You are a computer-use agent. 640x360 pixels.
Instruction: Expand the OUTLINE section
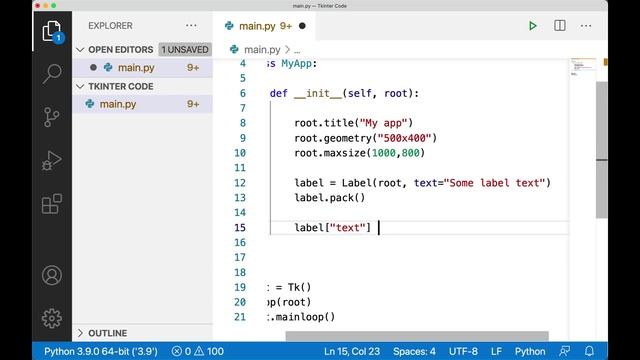coord(143,333)
